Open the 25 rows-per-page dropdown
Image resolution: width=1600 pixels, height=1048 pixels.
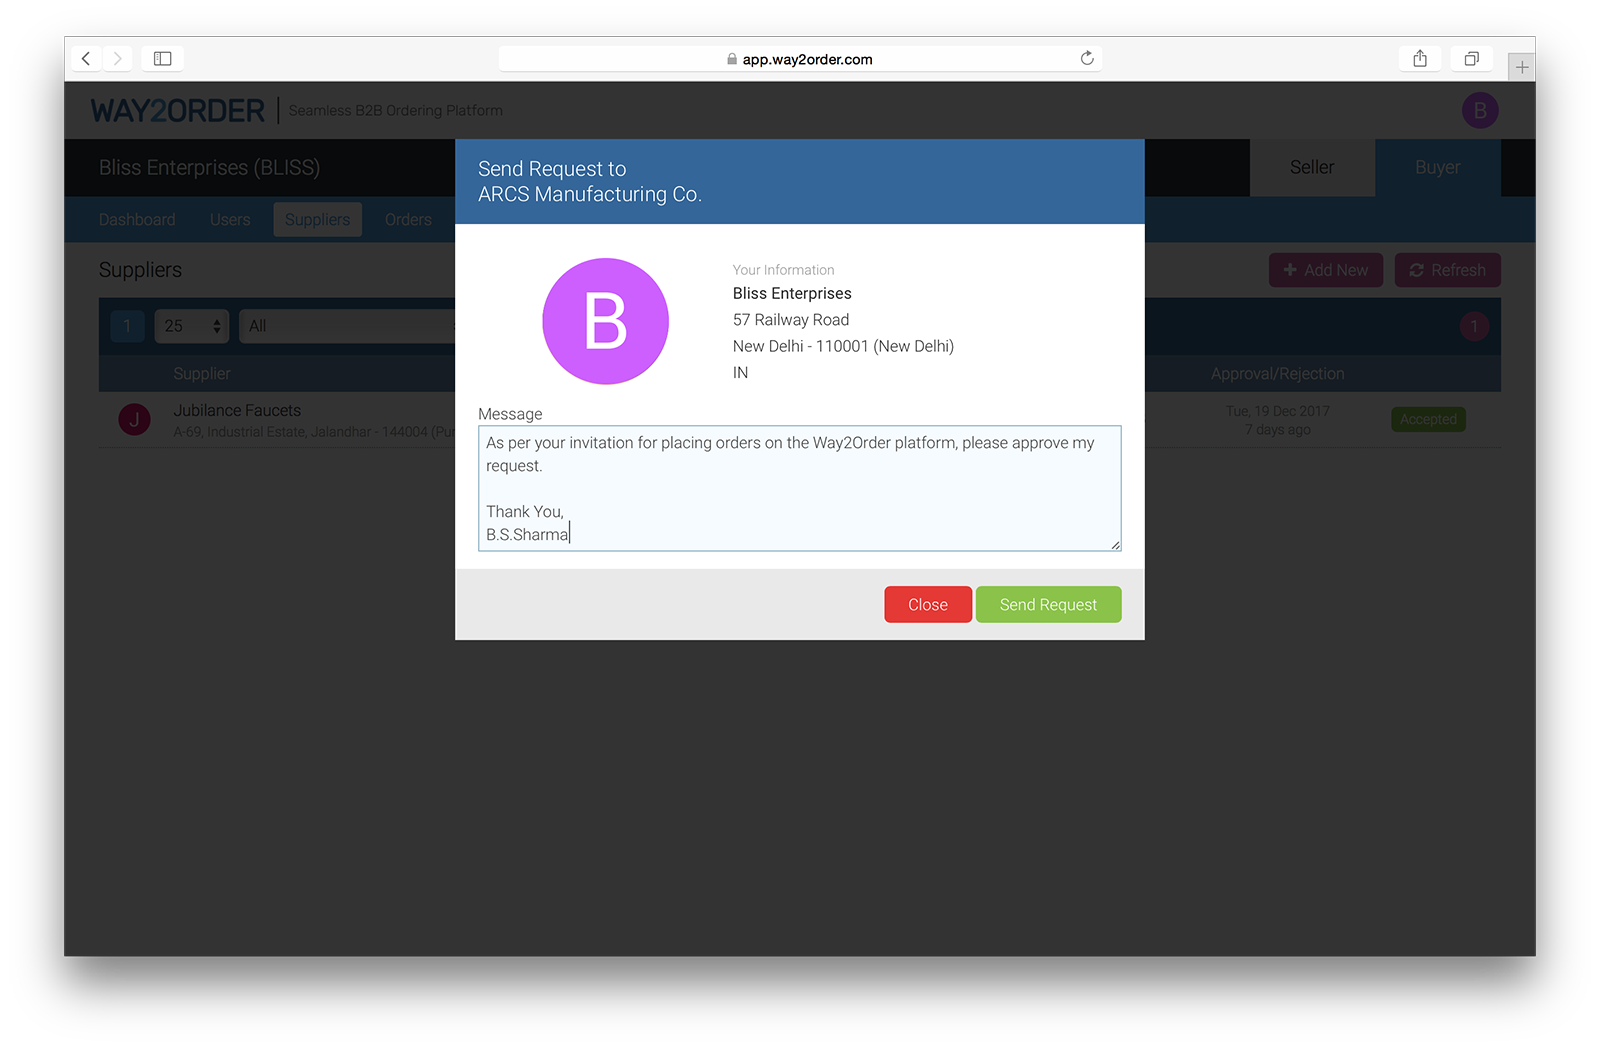point(192,326)
